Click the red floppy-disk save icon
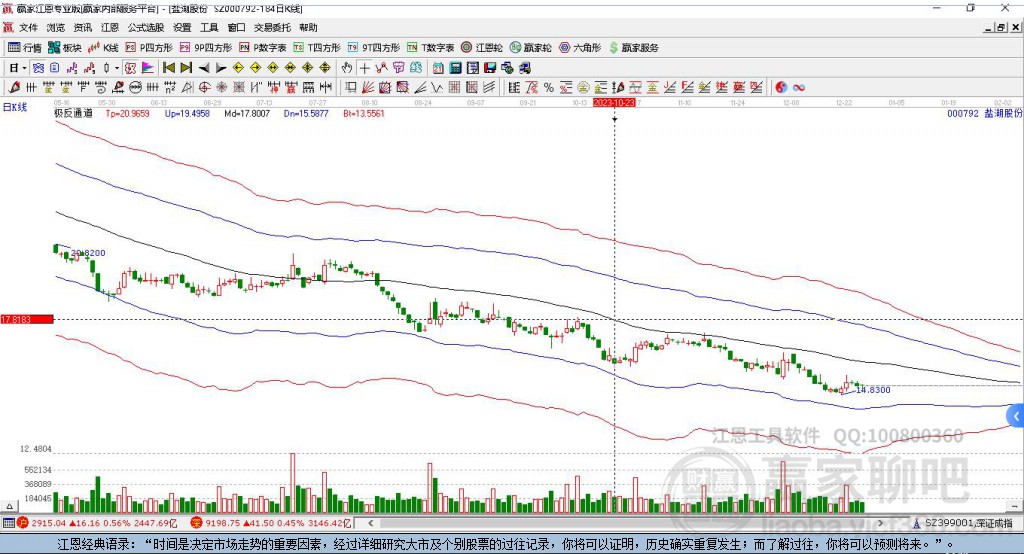Image resolution: width=1024 pixels, height=554 pixels. [490, 68]
